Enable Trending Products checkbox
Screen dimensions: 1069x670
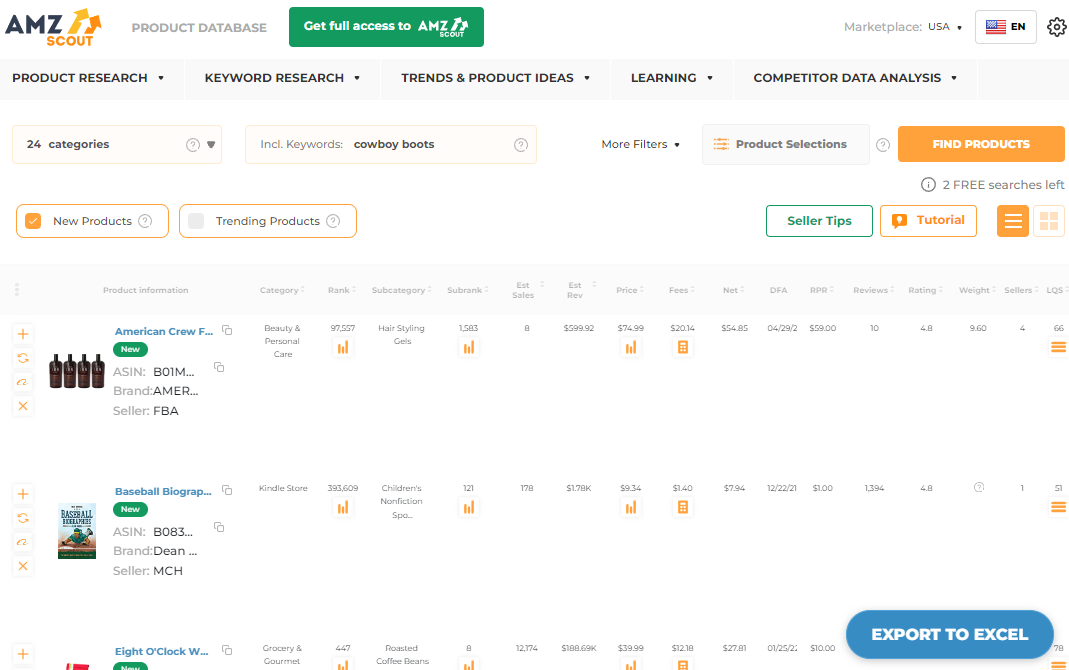196,221
